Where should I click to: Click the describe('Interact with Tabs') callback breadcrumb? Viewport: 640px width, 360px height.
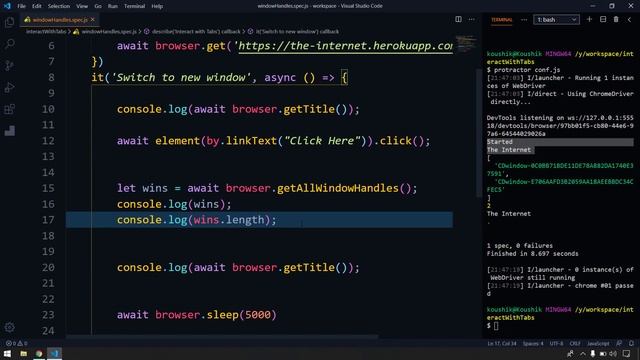click(196, 31)
